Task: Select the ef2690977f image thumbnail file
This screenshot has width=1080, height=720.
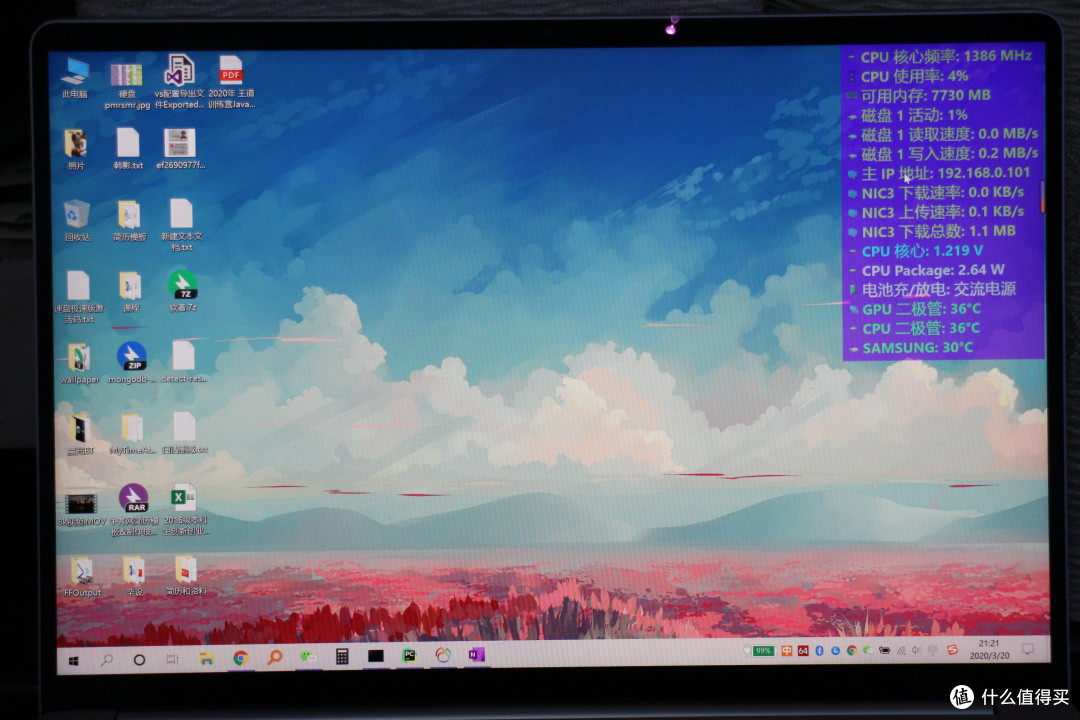Action: [x=180, y=149]
